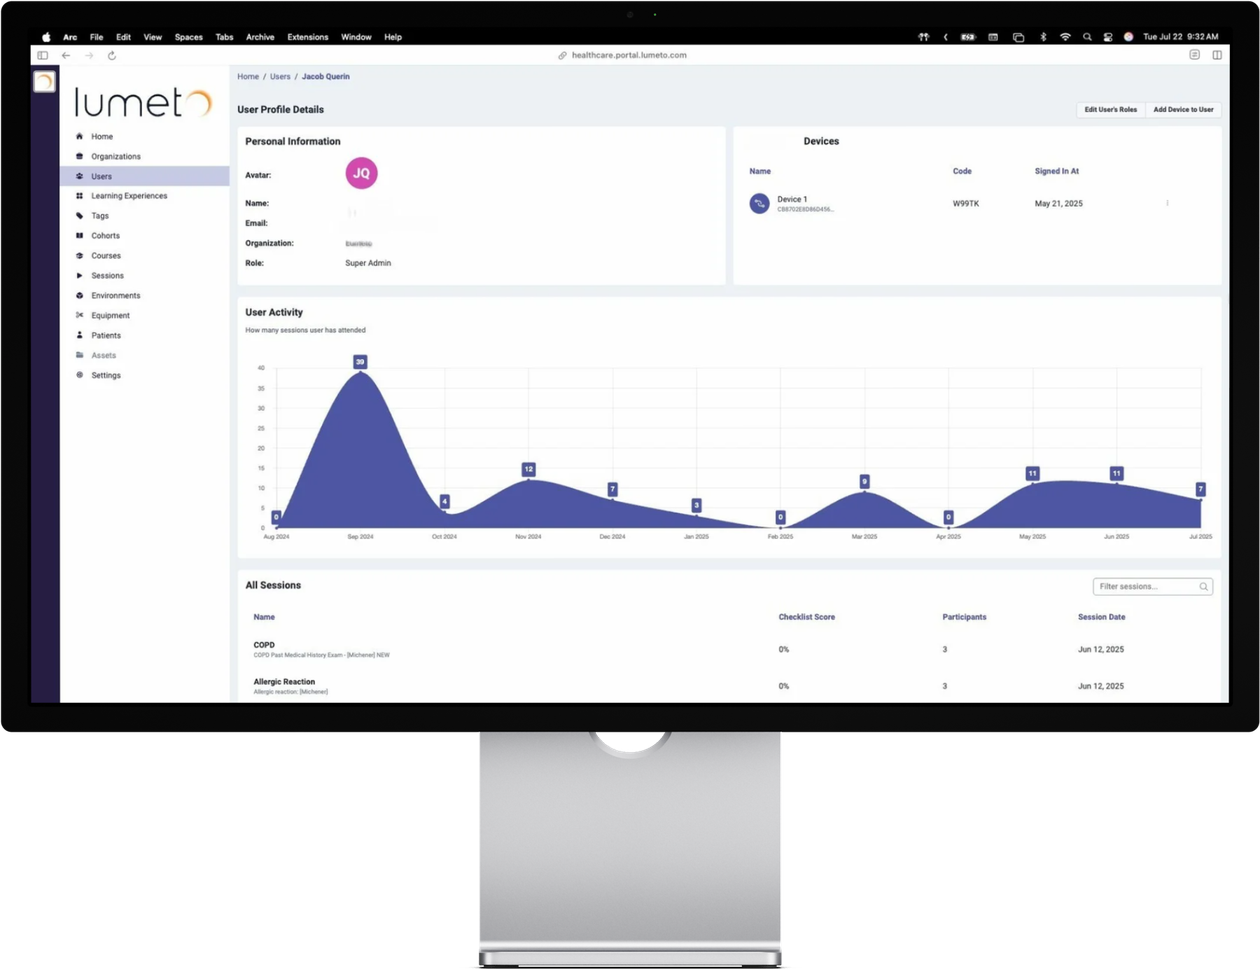Open Sessions via the play icon
The height and width of the screenshot is (969, 1260).
click(80, 276)
